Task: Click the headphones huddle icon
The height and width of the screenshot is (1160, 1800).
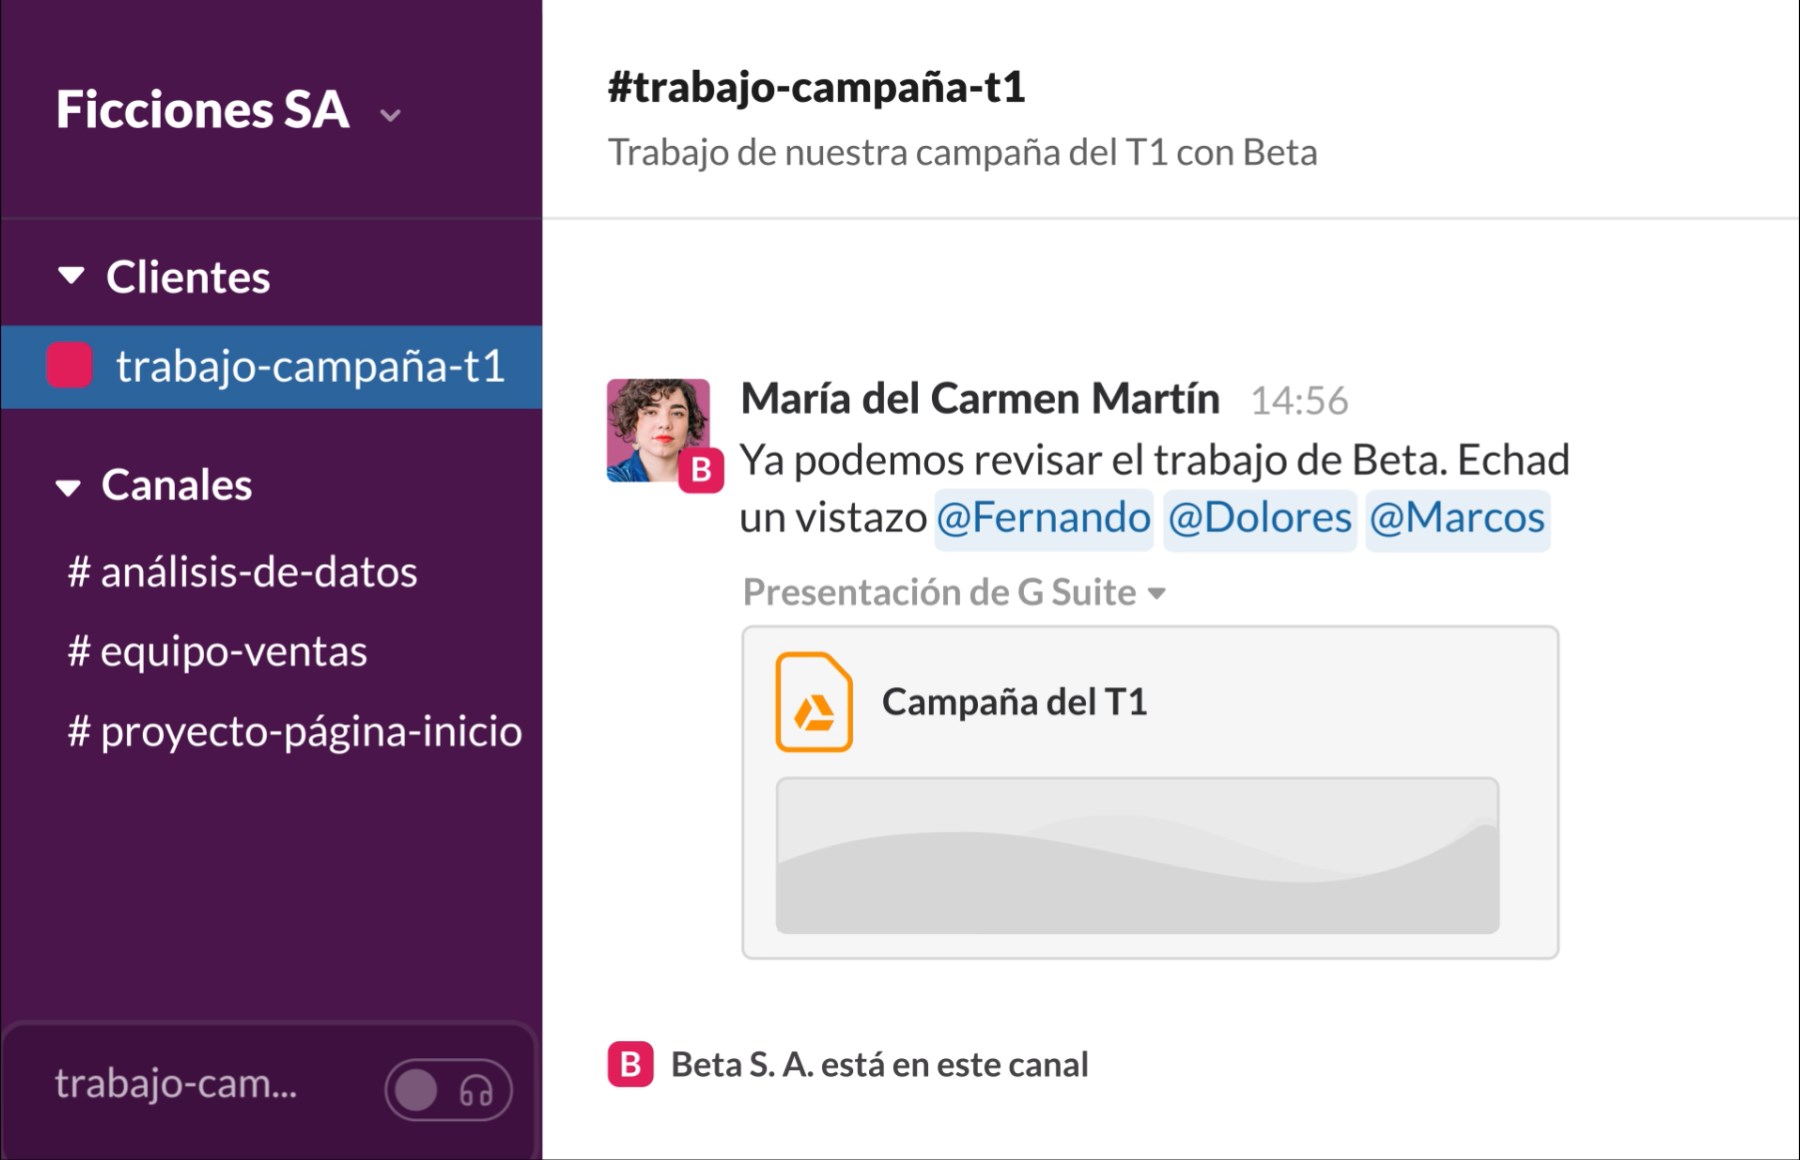Action: pyautogui.click(x=476, y=1090)
